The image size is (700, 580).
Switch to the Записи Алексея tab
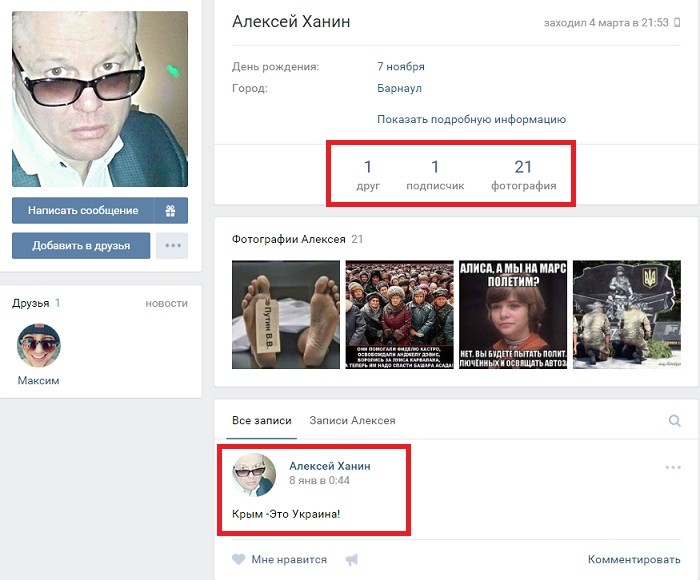[x=352, y=421]
